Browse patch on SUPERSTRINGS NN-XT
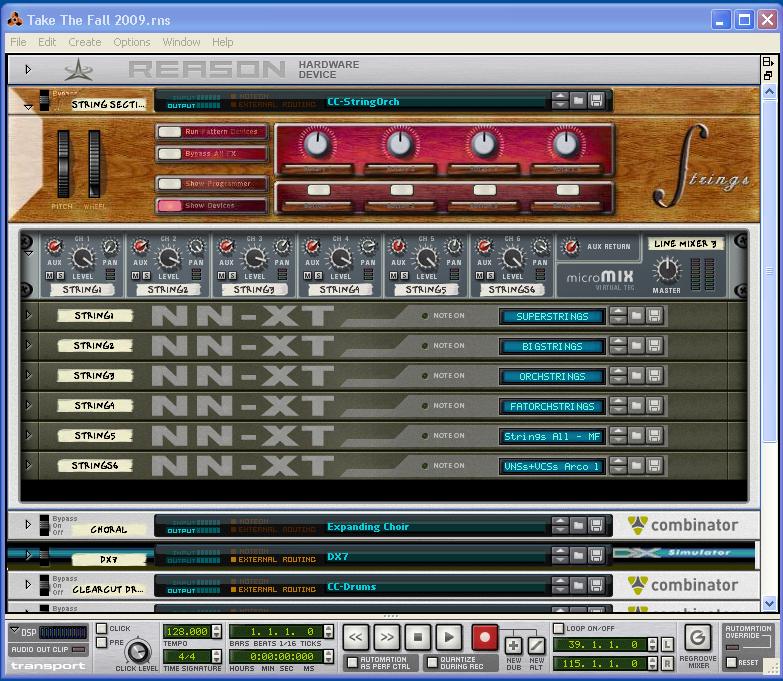783x681 pixels. [636, 316]
